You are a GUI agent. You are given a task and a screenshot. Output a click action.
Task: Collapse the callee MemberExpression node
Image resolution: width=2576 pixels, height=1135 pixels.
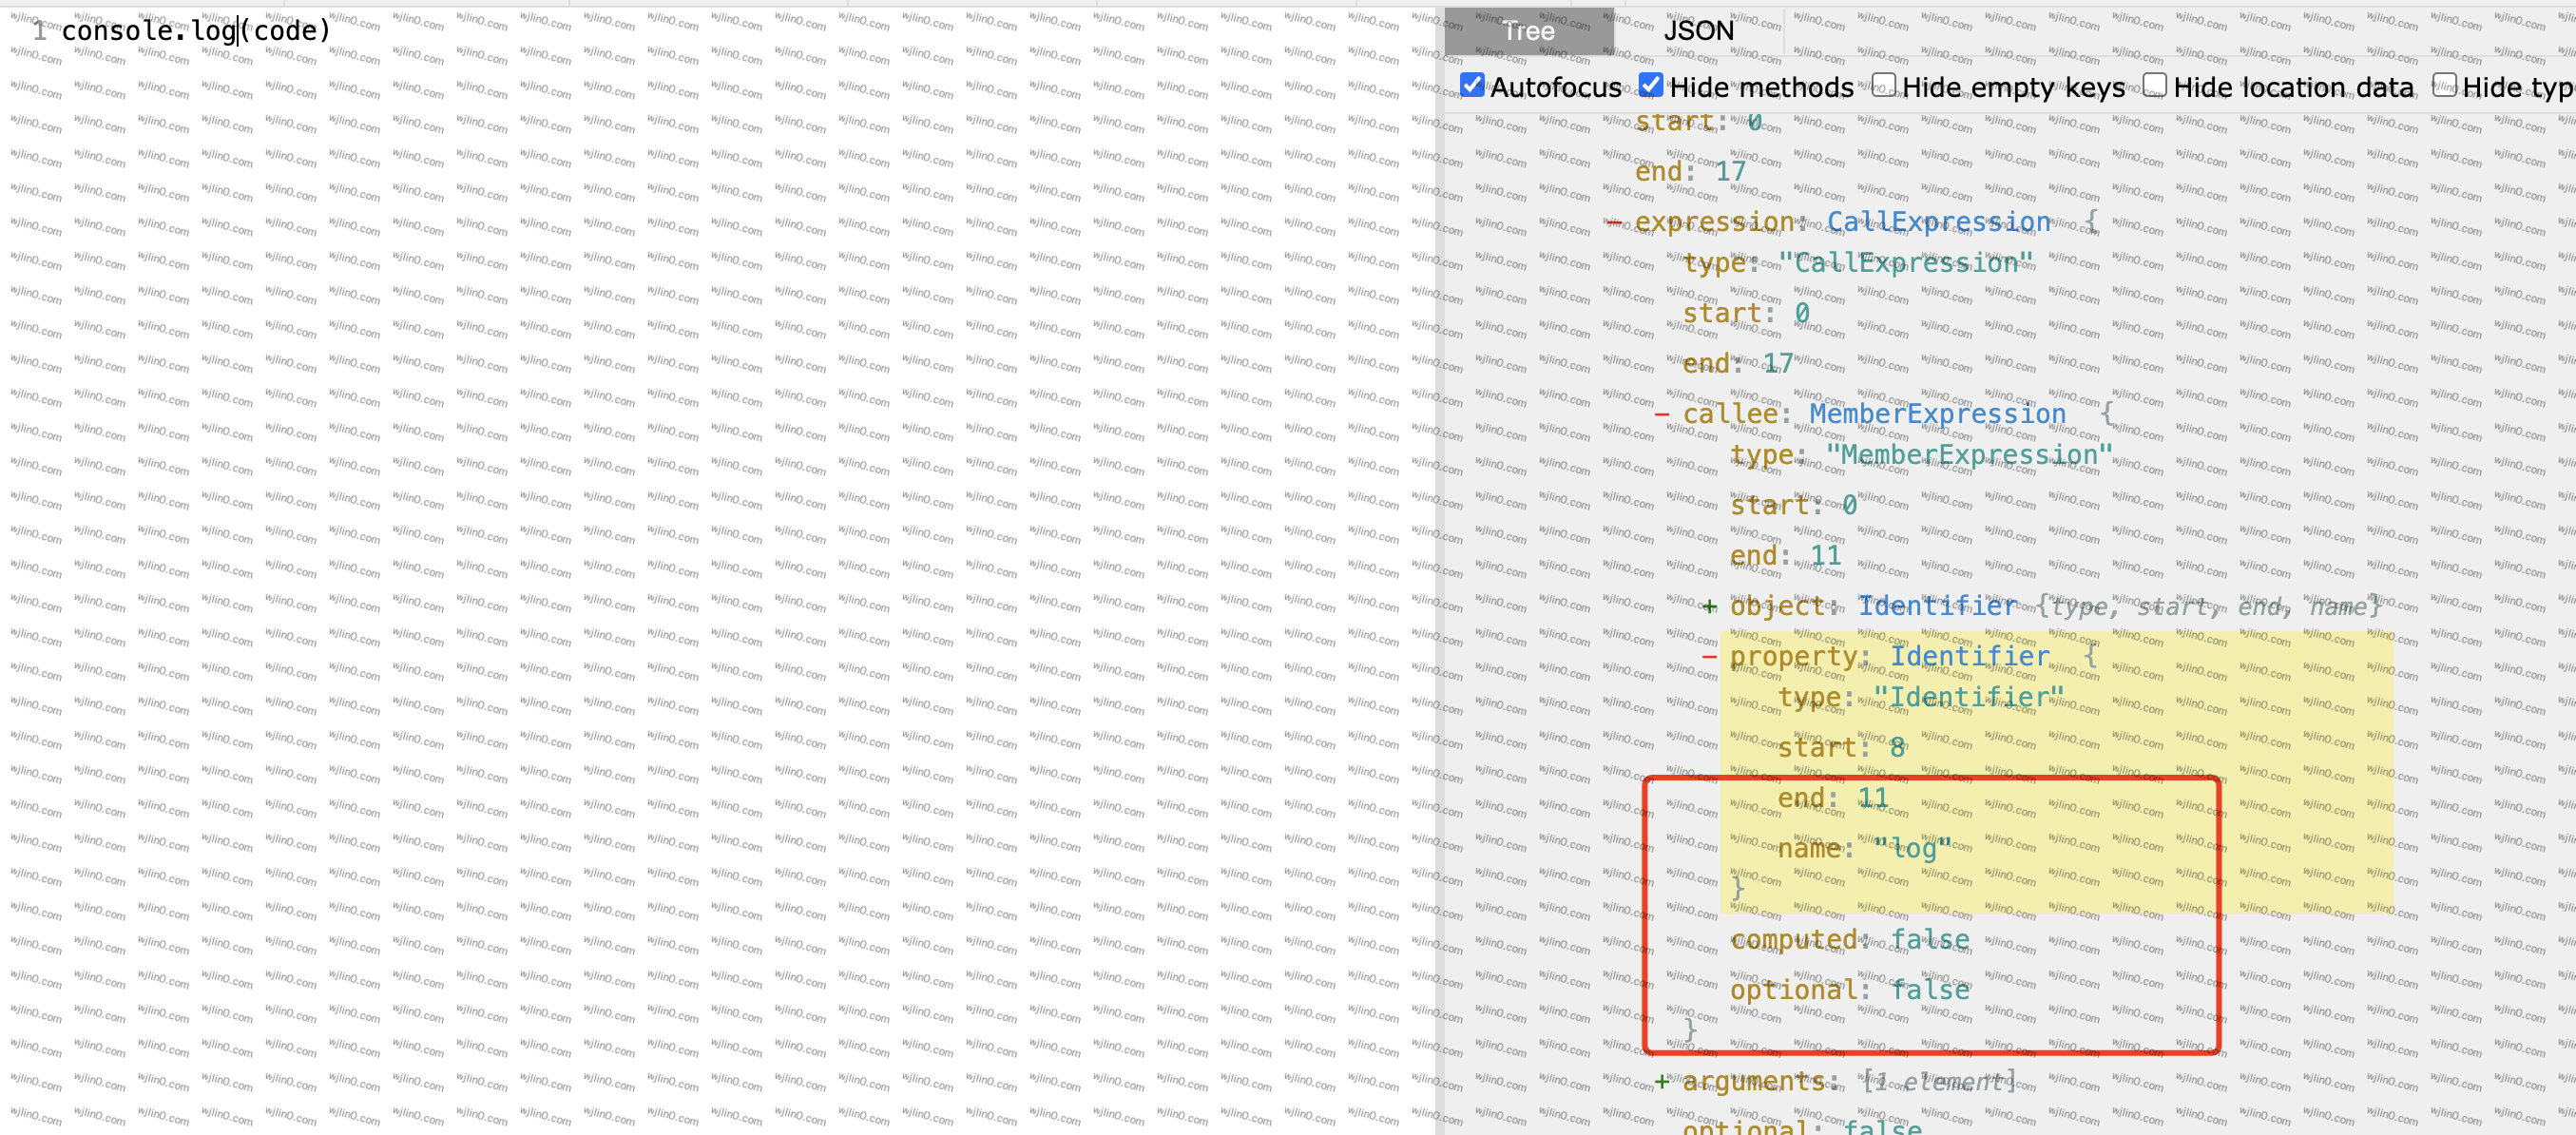[1662, 414]
